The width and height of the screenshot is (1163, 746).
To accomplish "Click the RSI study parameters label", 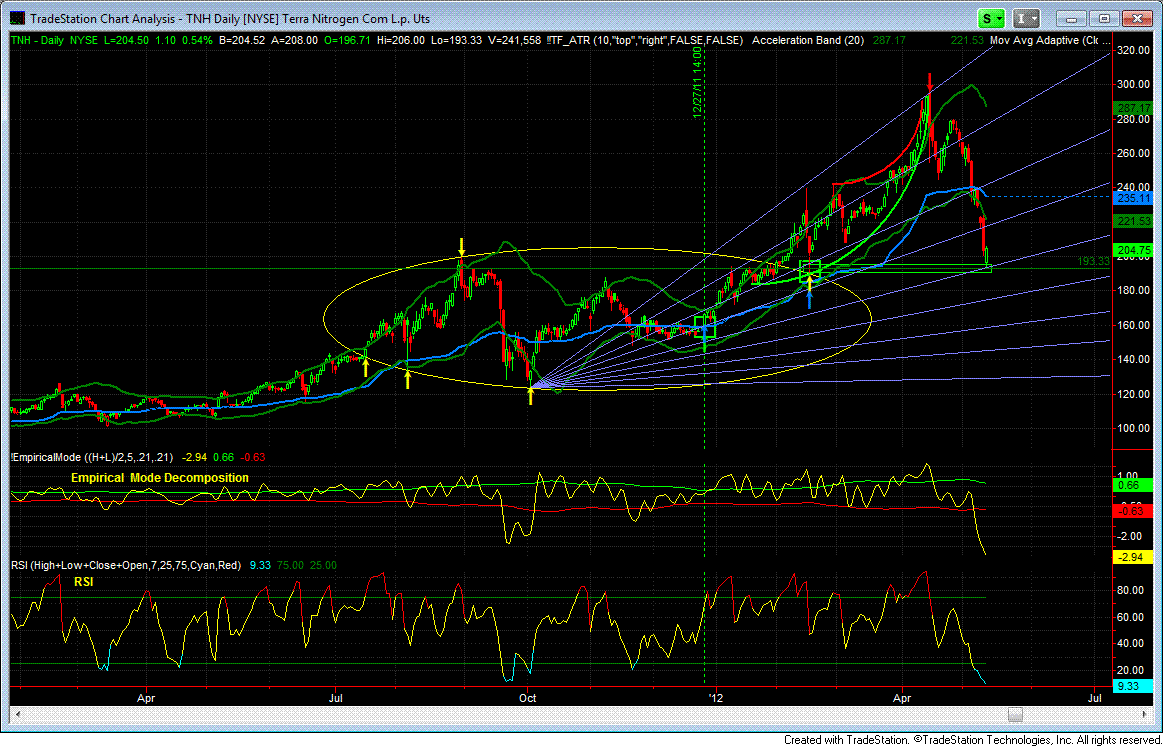I will tap(126, 565).
